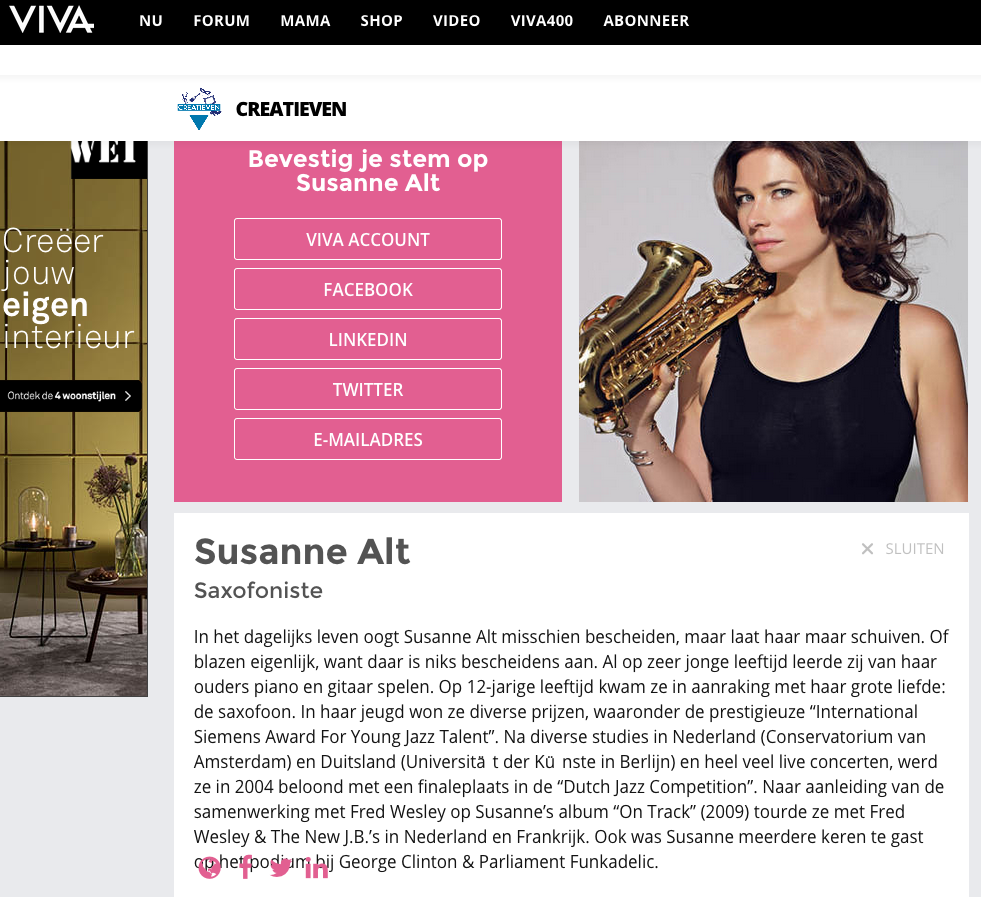This screenshot has height=897, width=981.
Task: Close the profile with SLUITEN
Action: coord(902,549)
